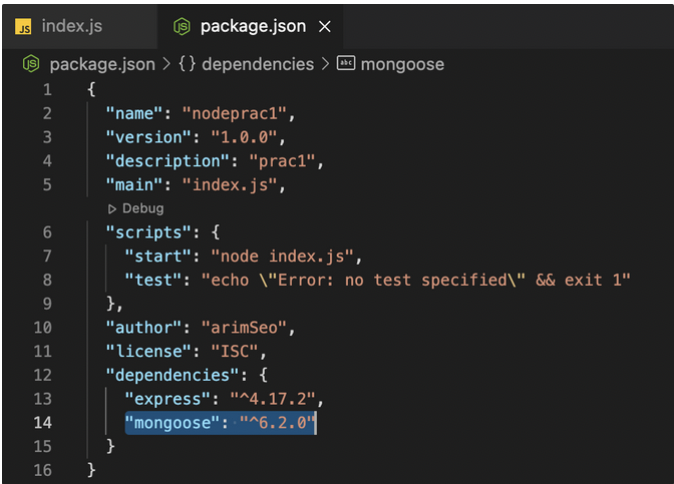
Task: Click the closing brace on line 16
Action: click(x=91, y=470)
